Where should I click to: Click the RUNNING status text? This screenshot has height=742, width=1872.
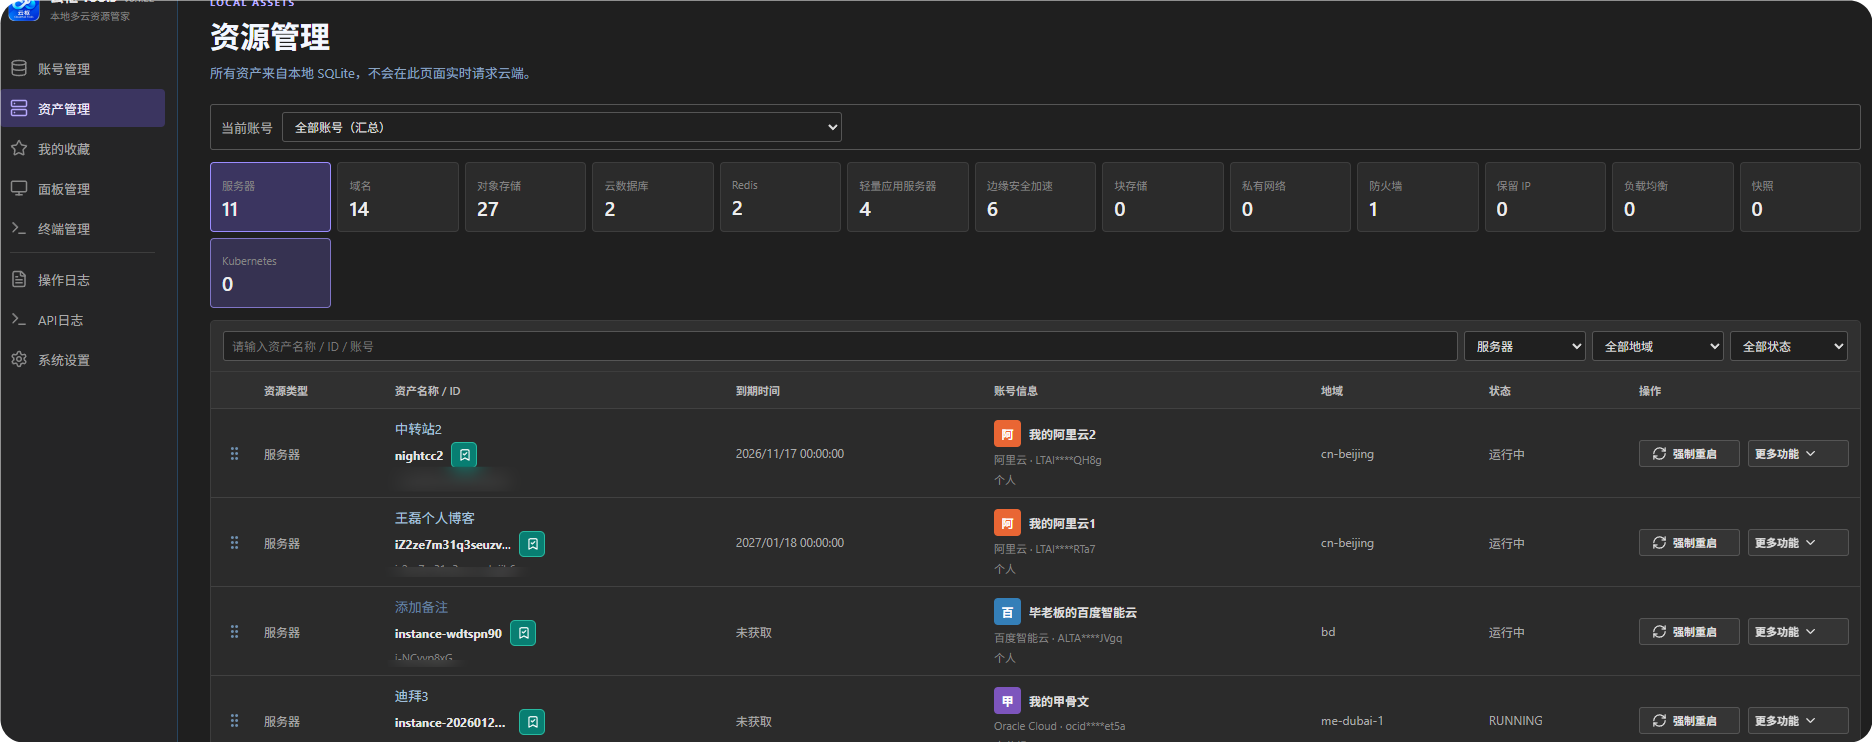1515,721
